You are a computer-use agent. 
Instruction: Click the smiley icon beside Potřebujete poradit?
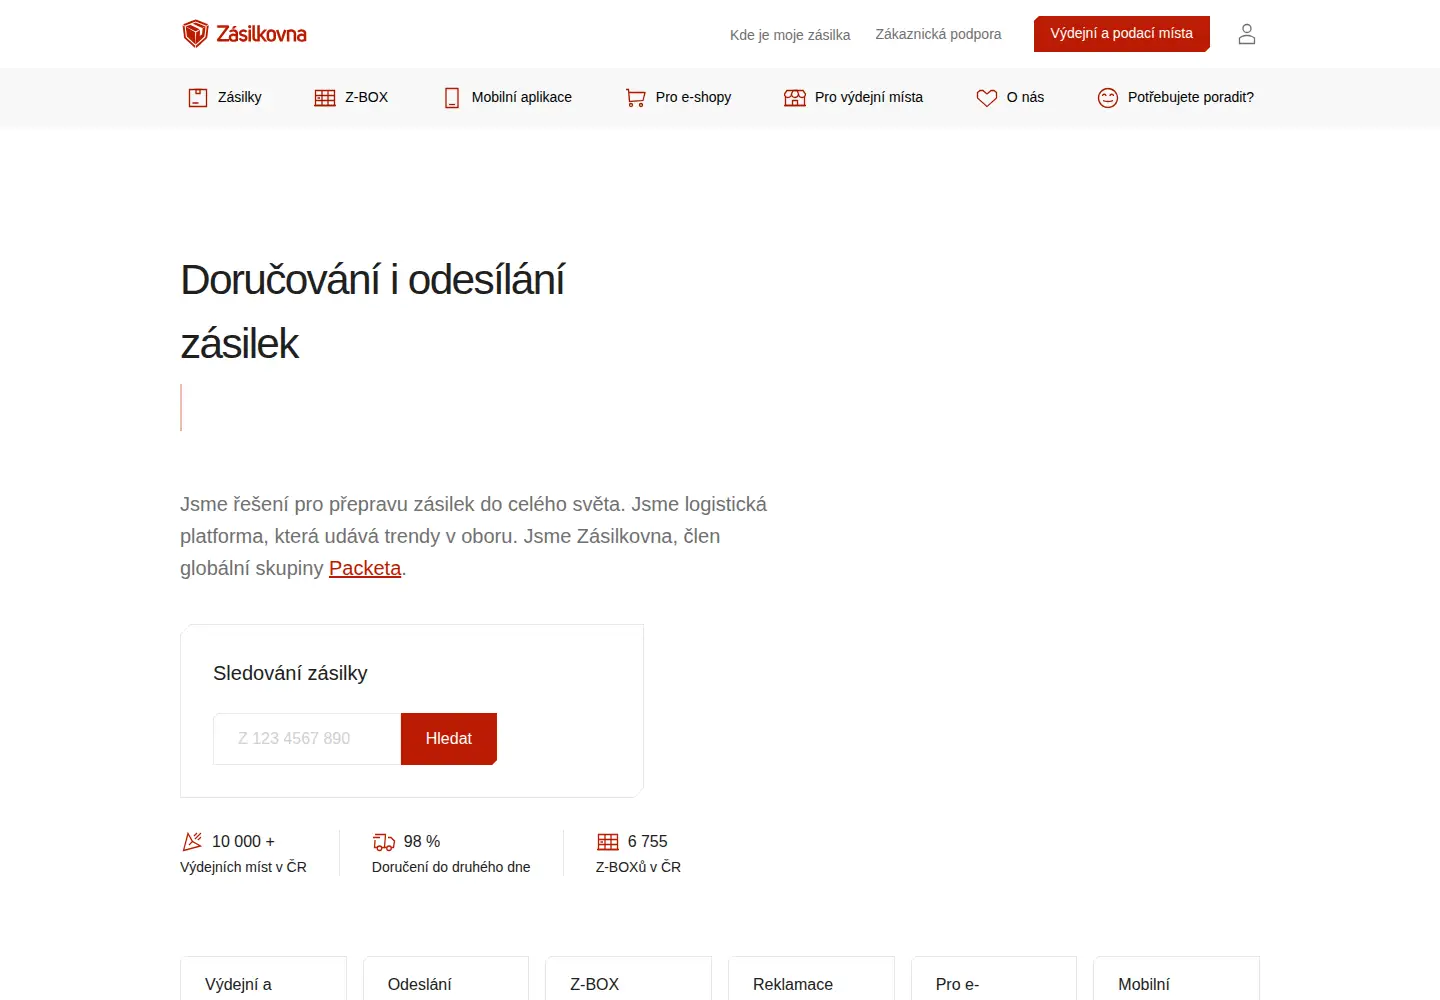(x=1108, y=97)
